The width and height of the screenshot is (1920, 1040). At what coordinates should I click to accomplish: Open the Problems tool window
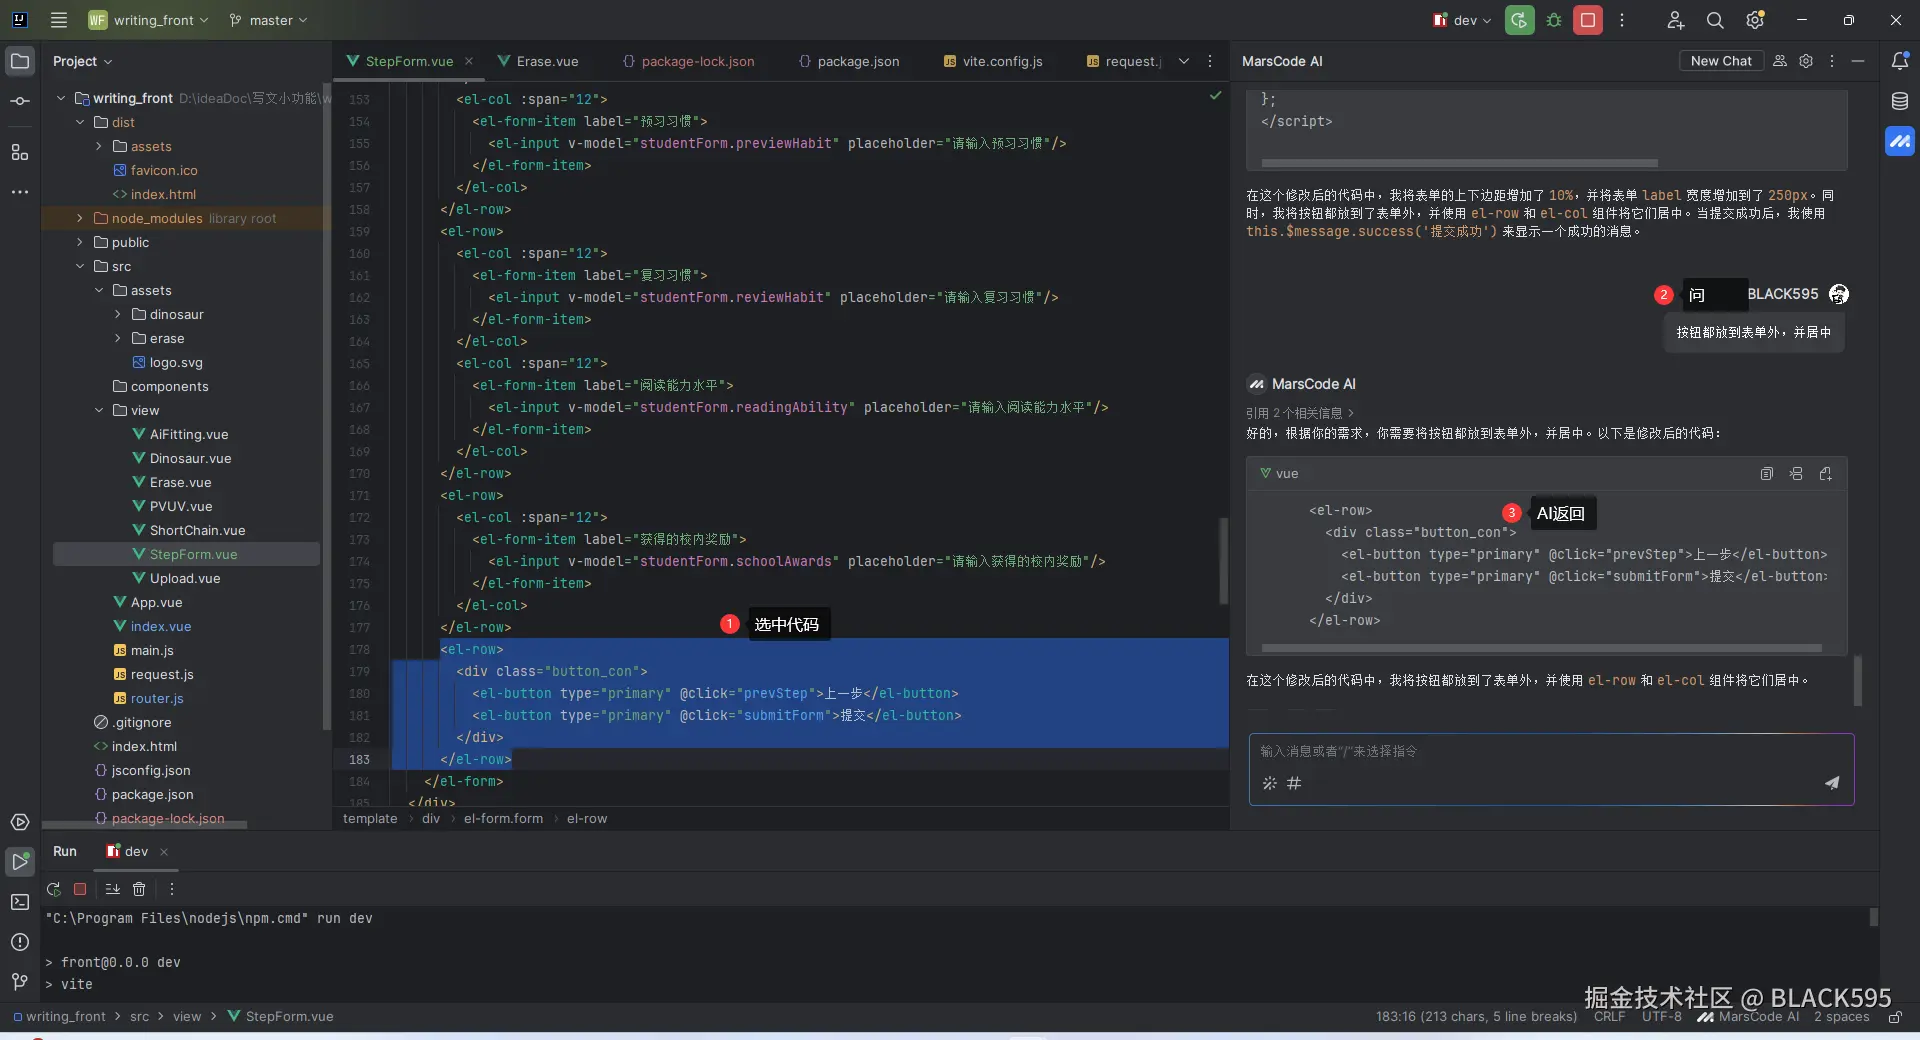coord(20,942)
